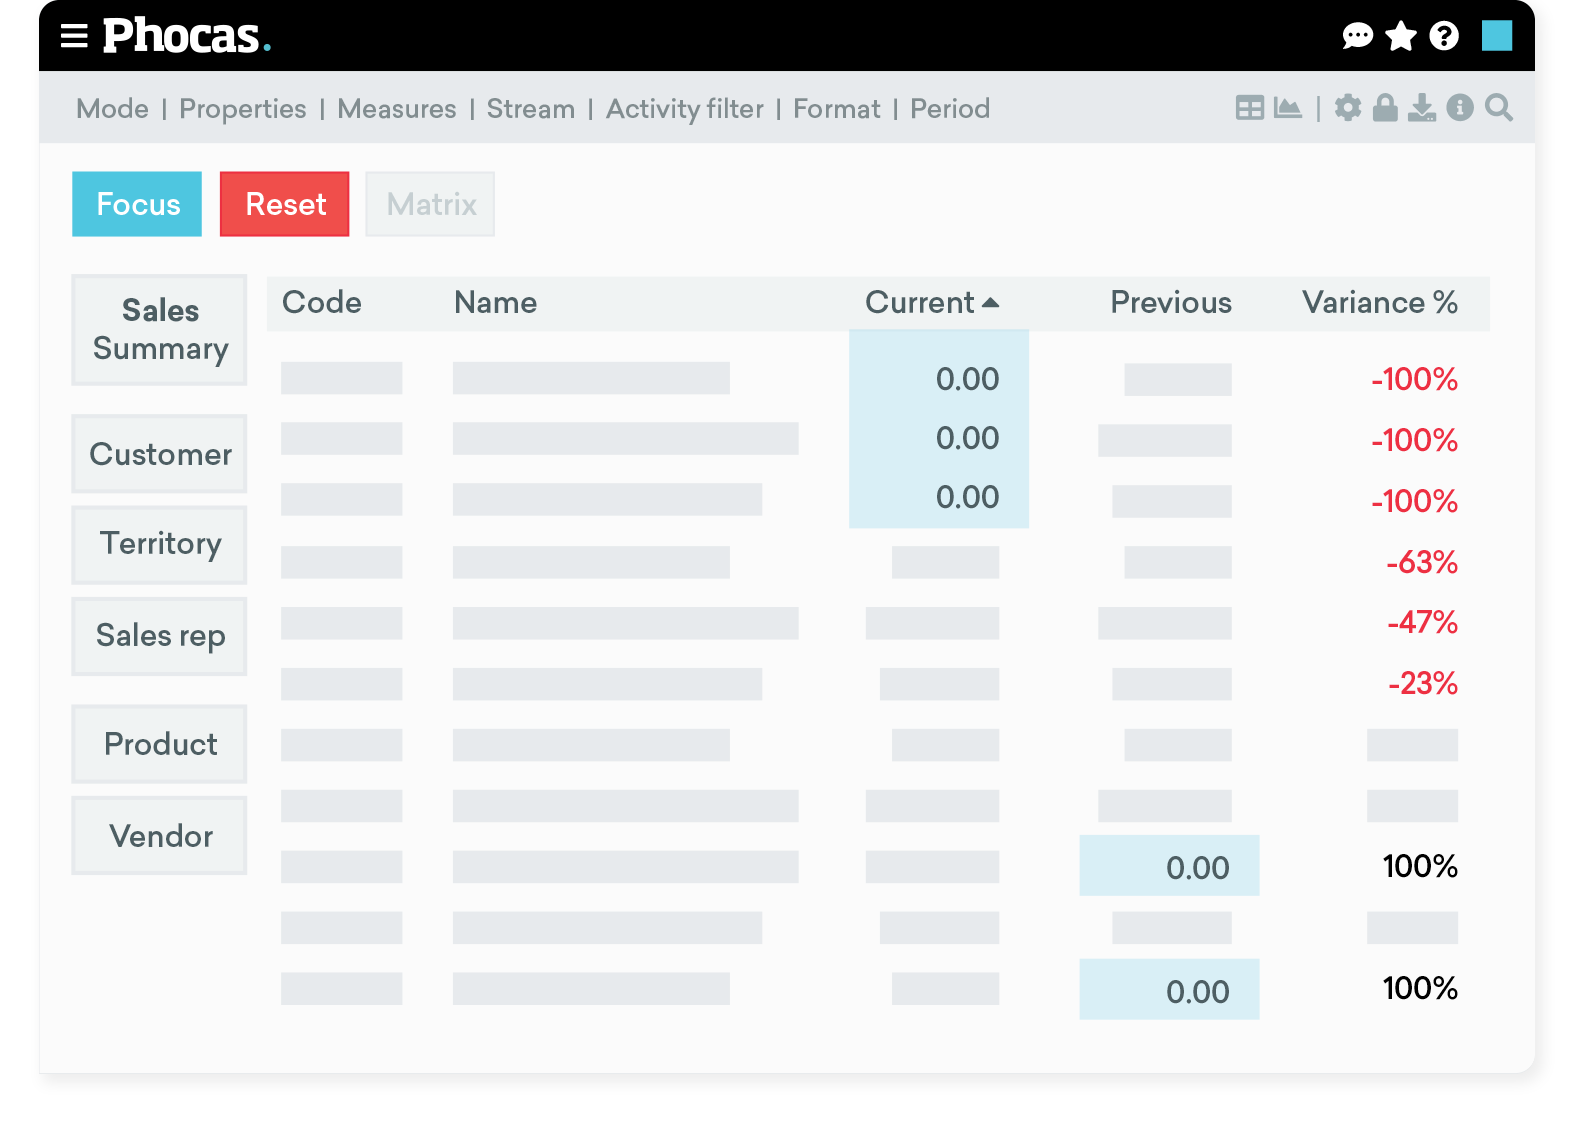This screenshot has height=1129, width=1578.
Task: Click the blue user profile square
Action: (1496, 36)
